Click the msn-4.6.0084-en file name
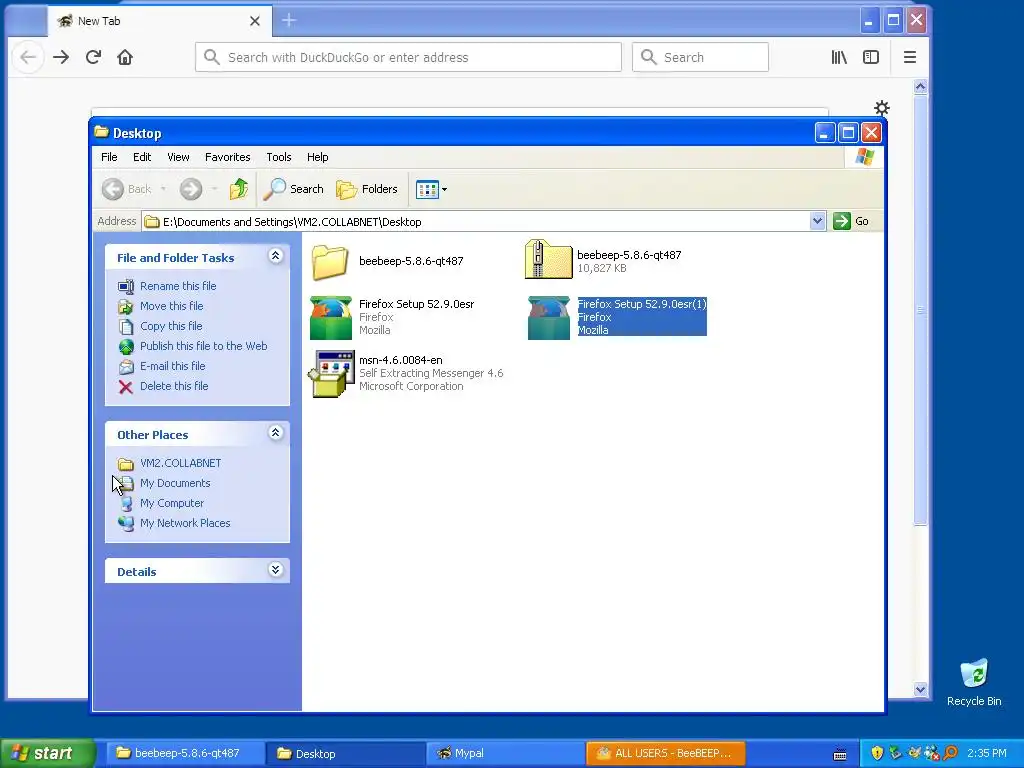 pos(400,360)
